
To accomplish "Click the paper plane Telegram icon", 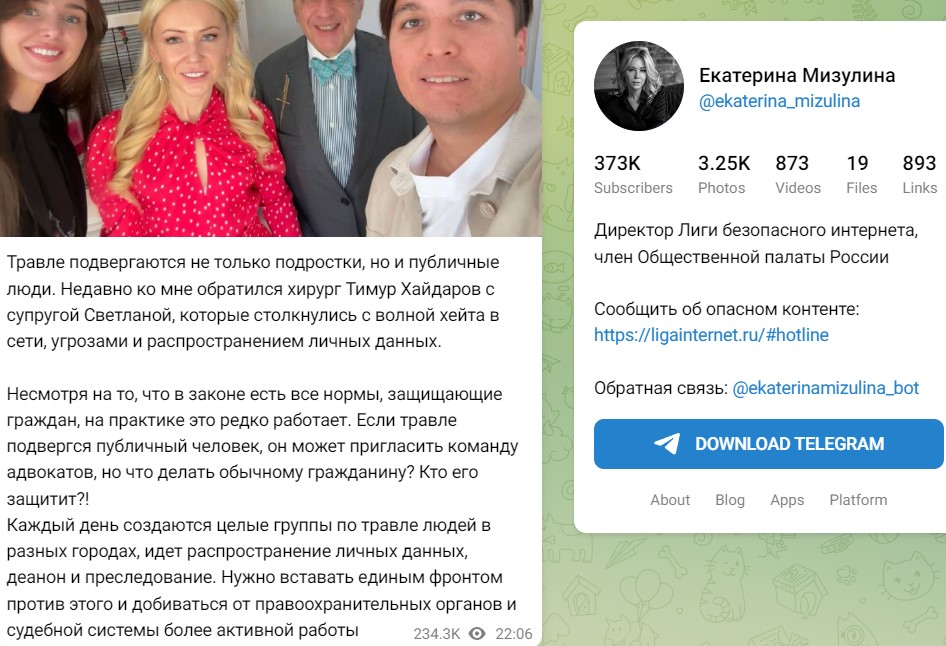I will click(667, 443).
